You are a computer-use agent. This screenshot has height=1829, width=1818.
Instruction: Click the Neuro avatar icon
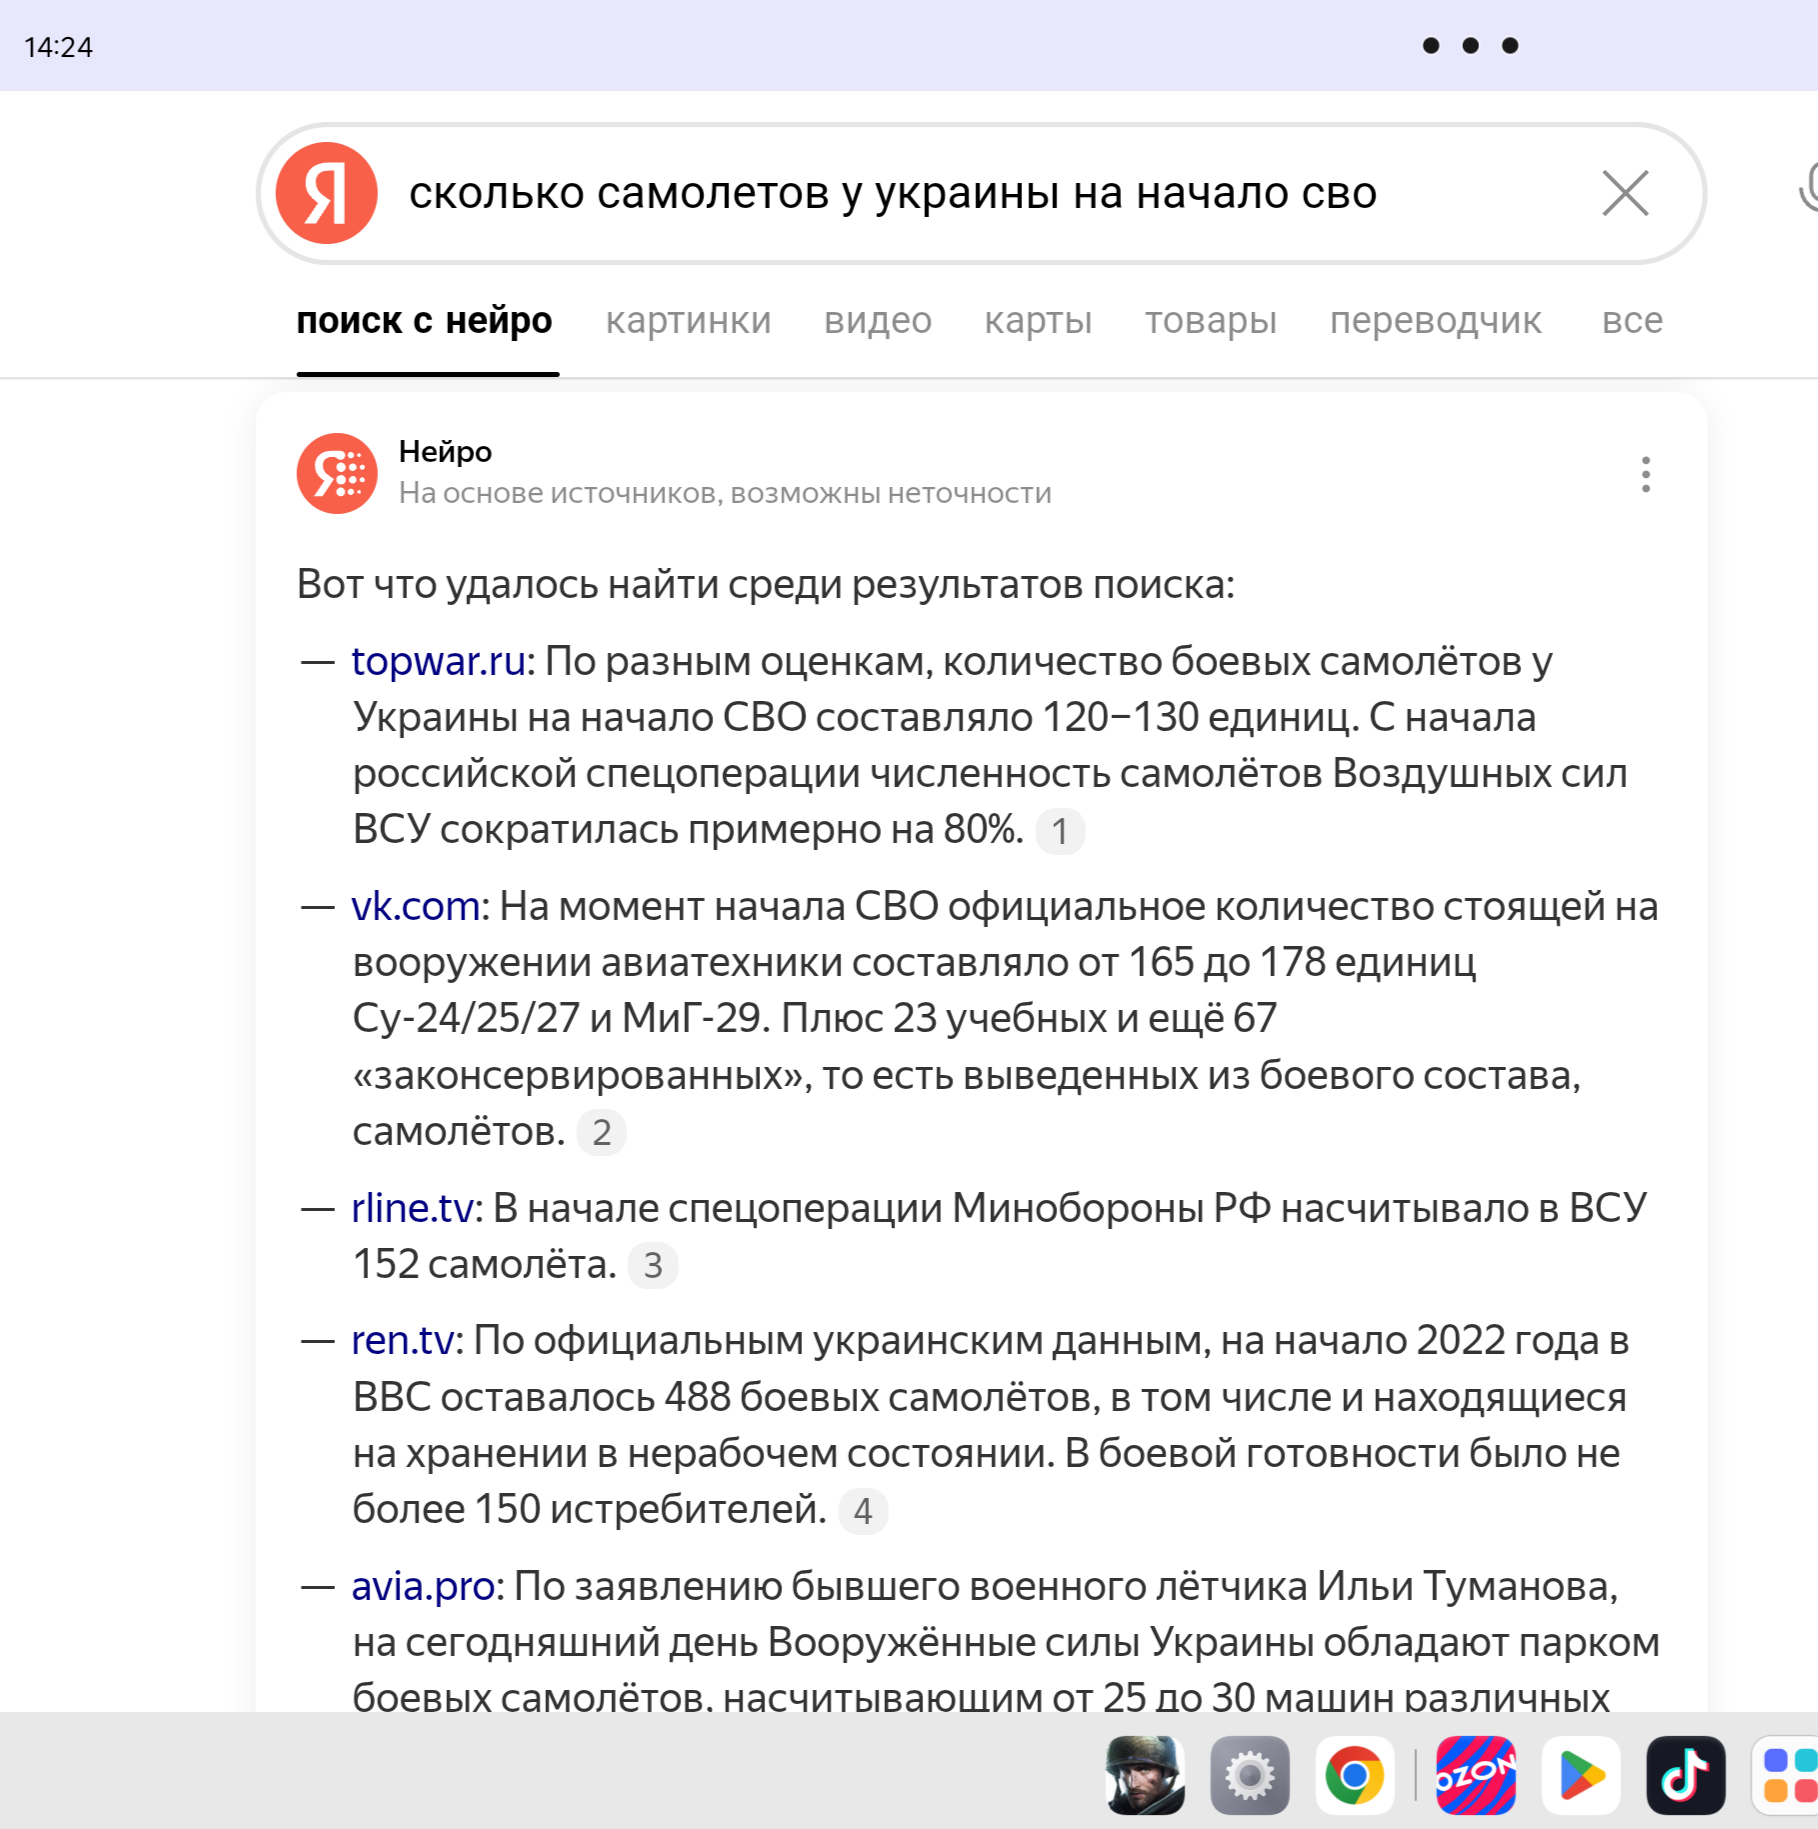point(337,473)
